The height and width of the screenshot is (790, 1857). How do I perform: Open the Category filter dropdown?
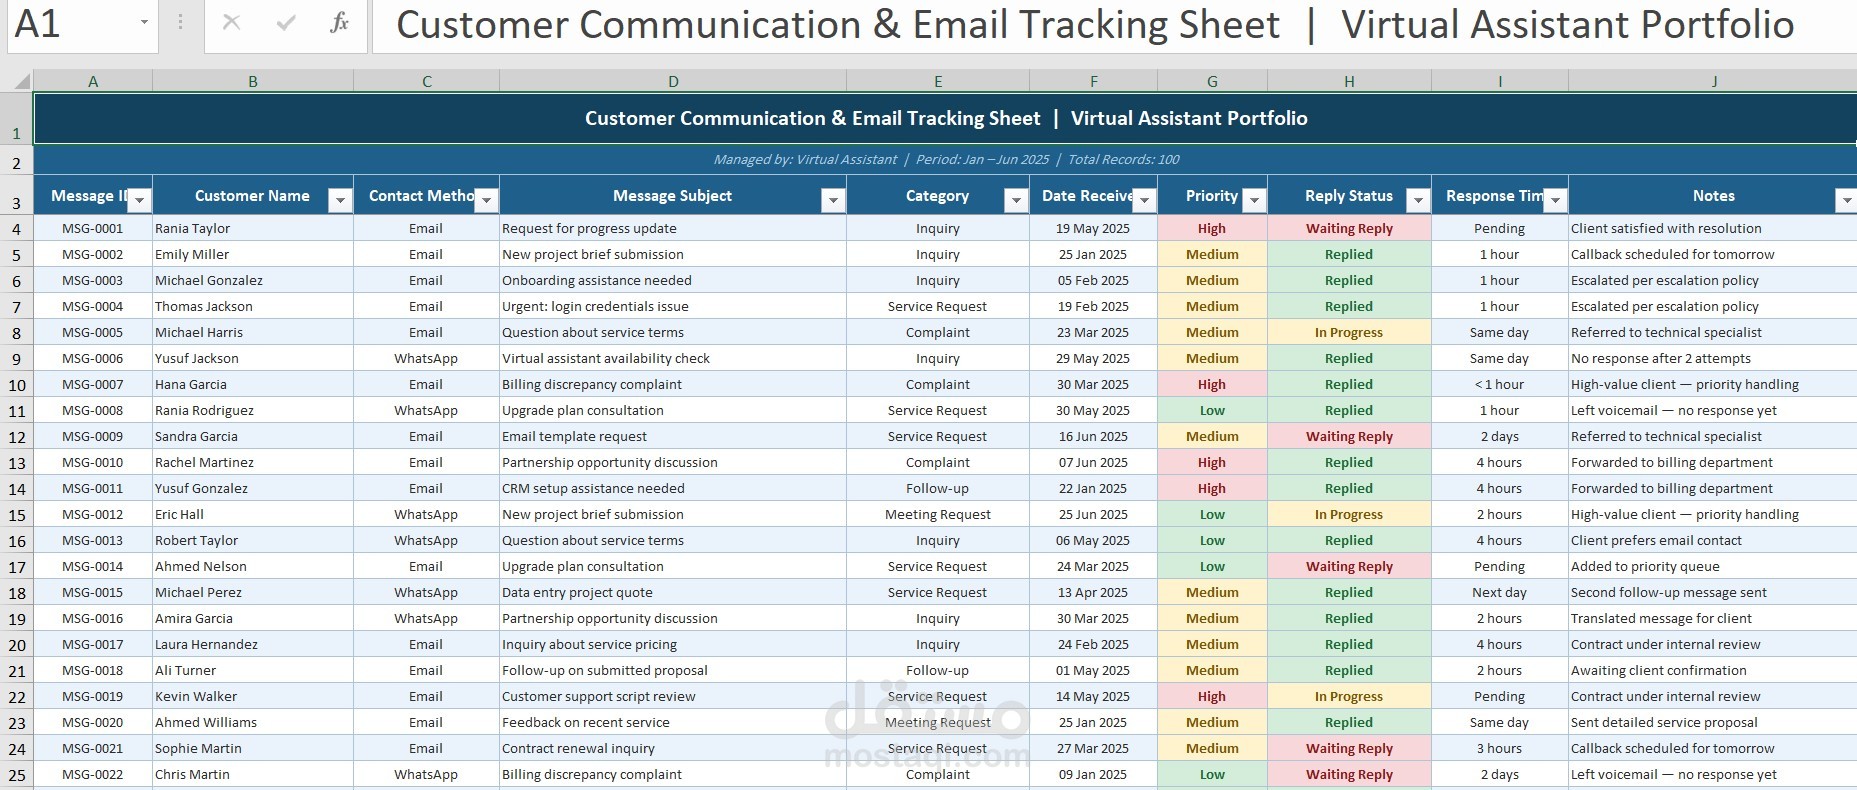point(1016,201)
